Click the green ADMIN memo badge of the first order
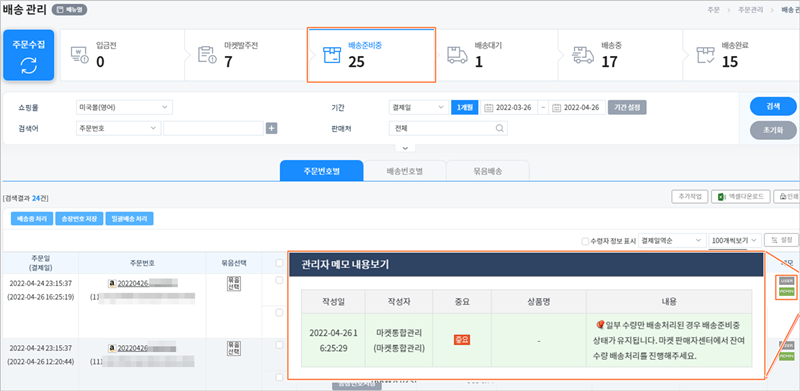800x391 pixels. click(x=787, y=291)
